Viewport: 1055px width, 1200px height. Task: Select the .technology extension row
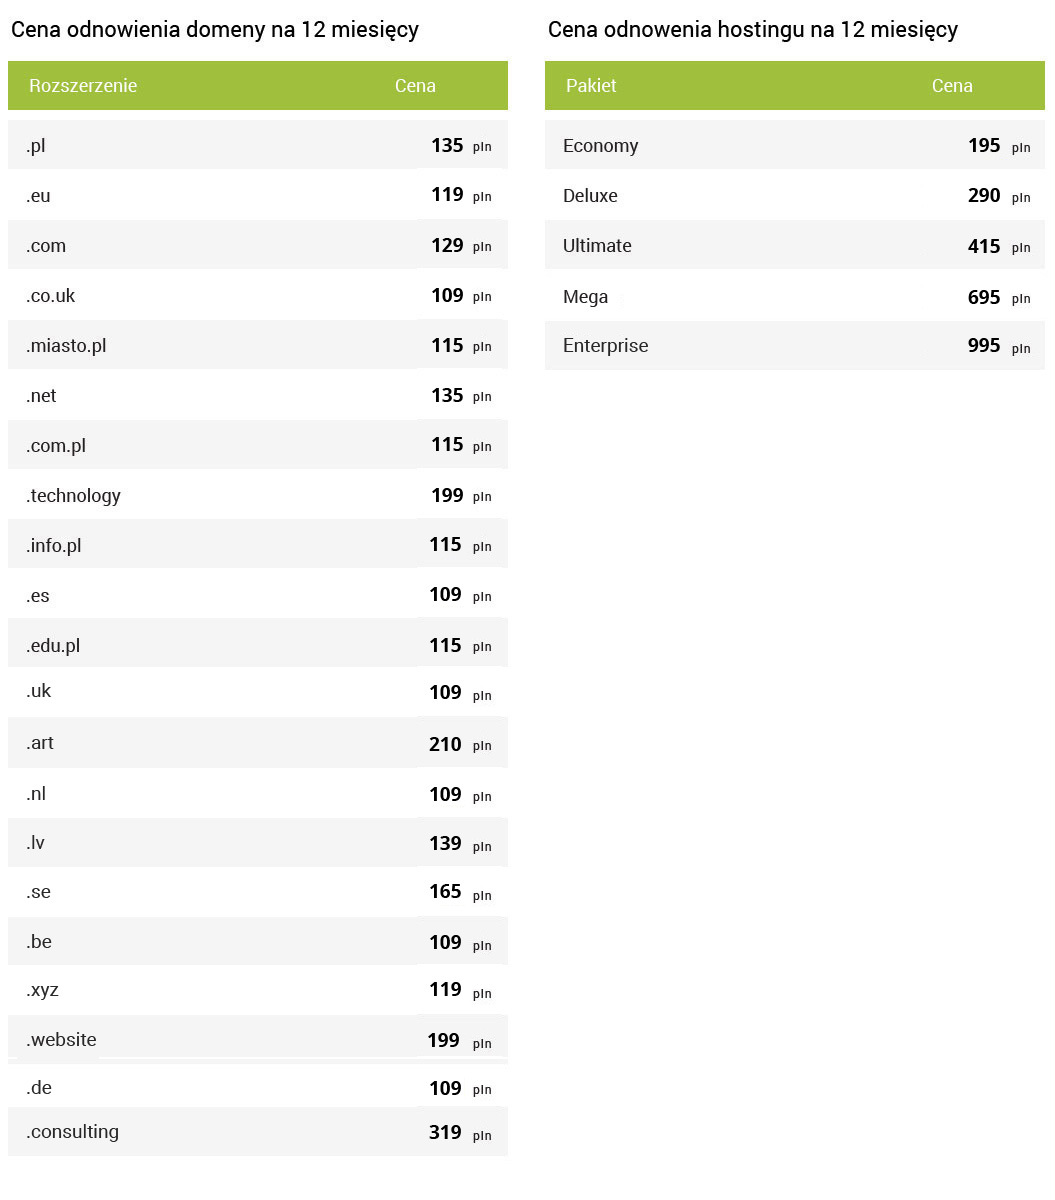(257, 495)
